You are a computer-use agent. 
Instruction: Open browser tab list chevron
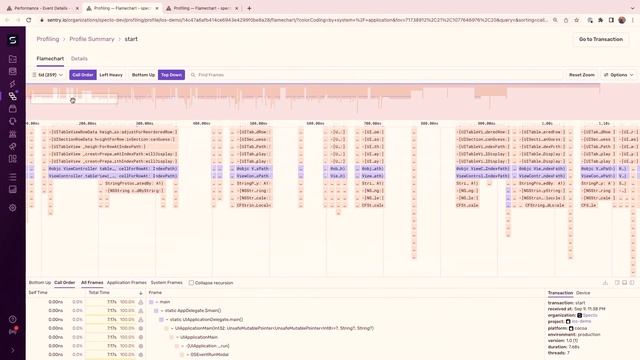[632, 8]
